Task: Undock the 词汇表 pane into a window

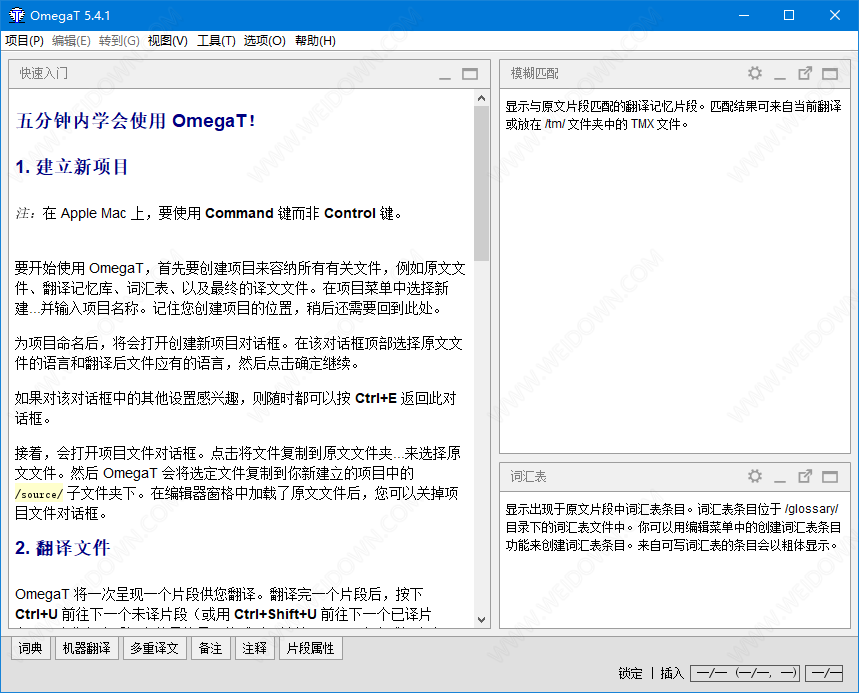Action: click(x=805, y=476)
